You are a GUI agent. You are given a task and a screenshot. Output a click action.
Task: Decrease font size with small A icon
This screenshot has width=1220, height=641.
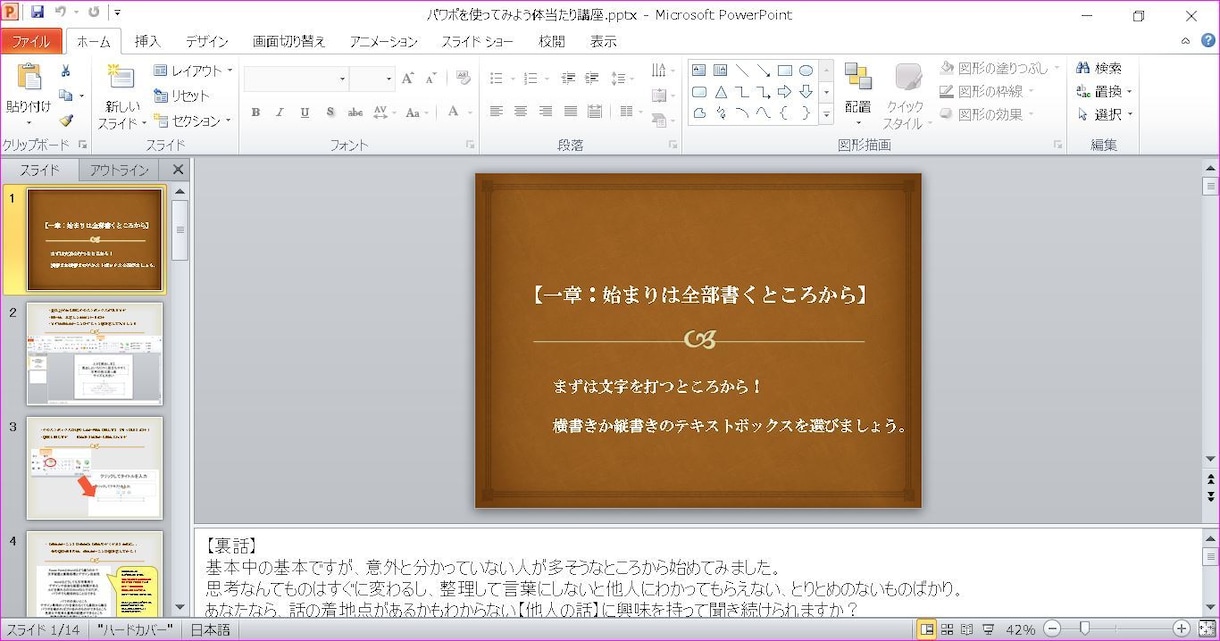431,78
